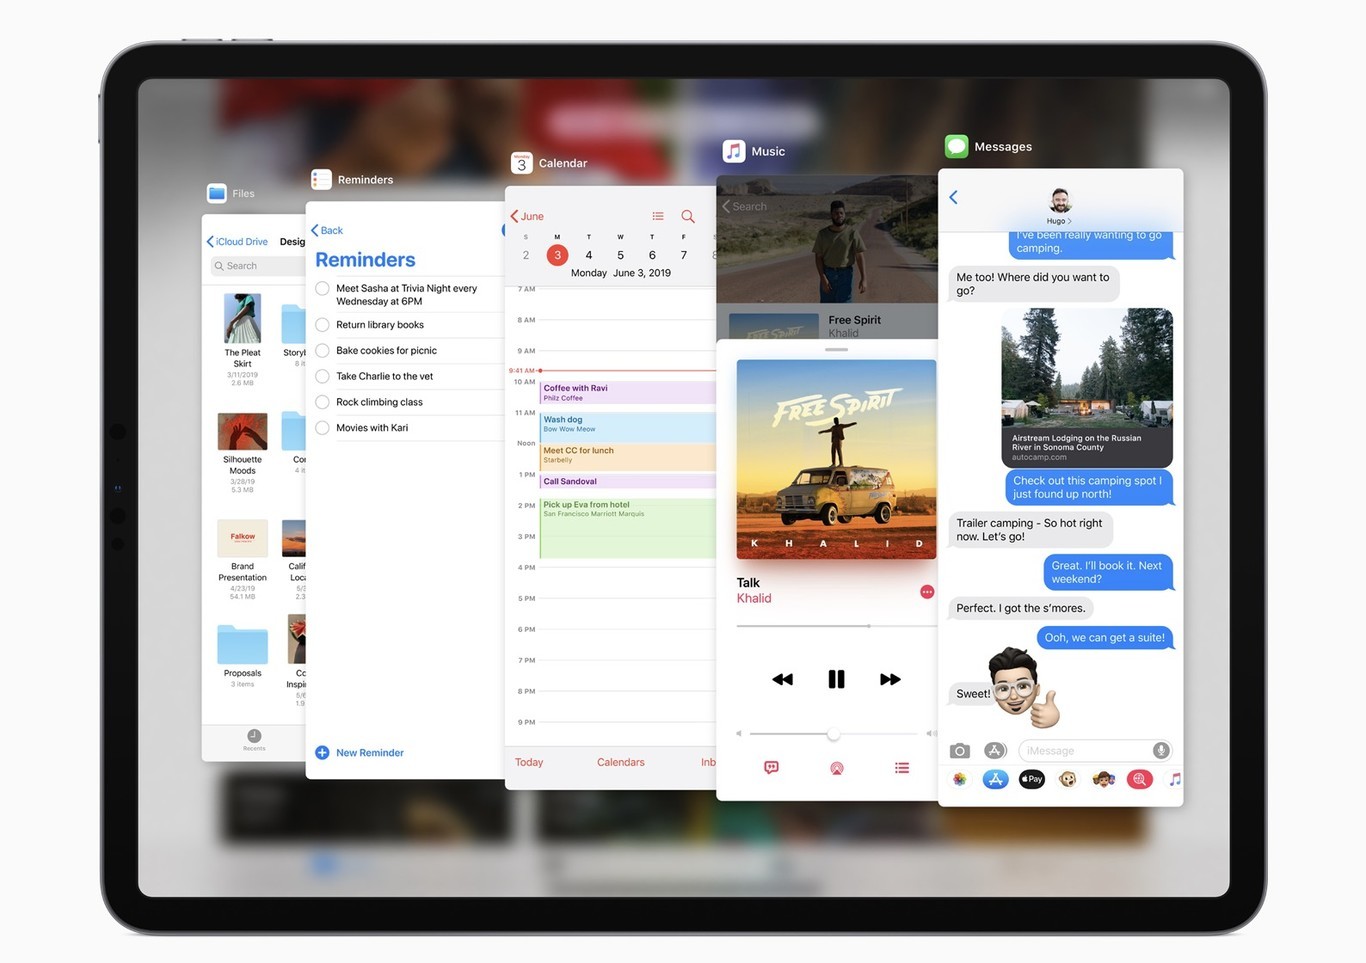Select the Today tab in Calendar
Viewport: 1366px width, 963px height.
click(x=528, y=762)
